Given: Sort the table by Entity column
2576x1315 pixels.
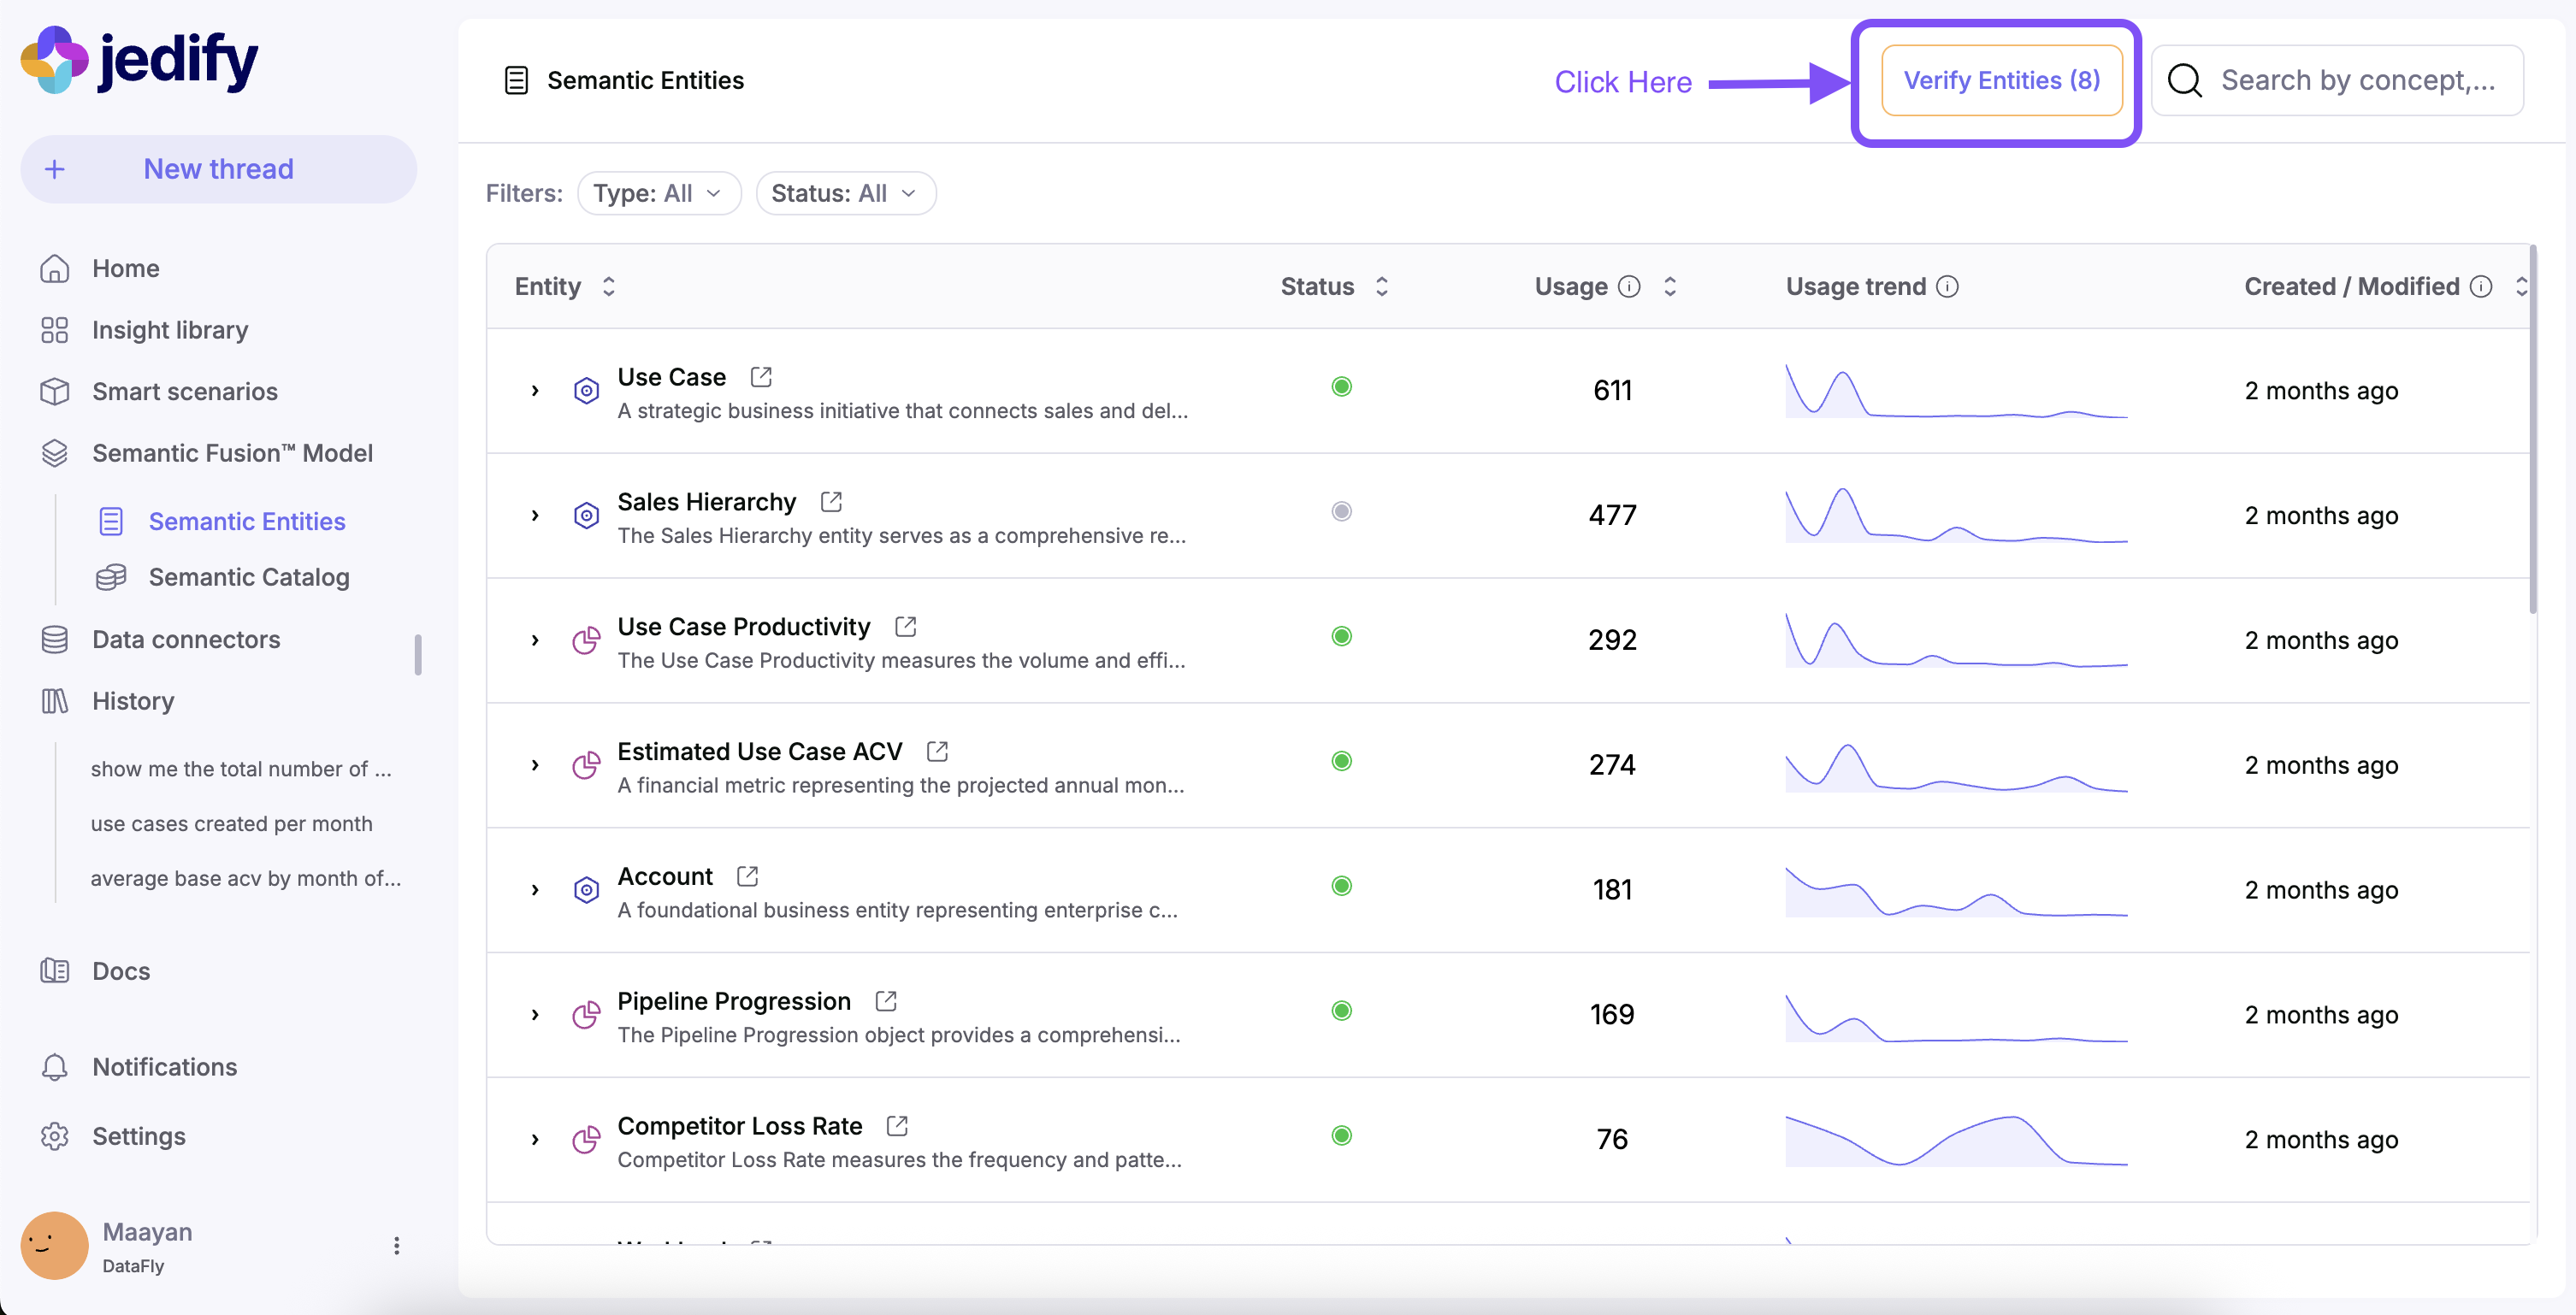Looking at the screenshot, I should point(608,287).
